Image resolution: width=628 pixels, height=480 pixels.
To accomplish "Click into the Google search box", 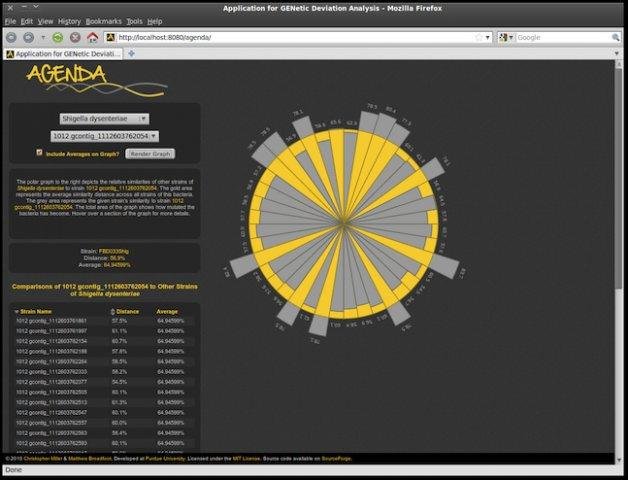I will (563, 37).
